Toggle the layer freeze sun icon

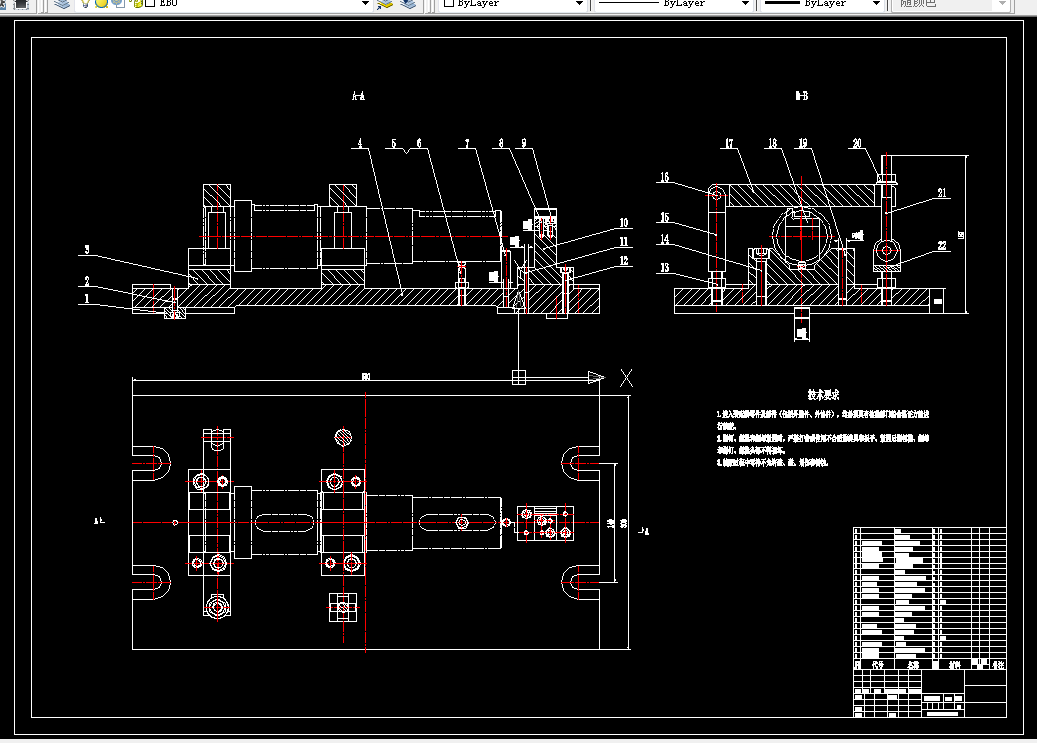(101, 3)
